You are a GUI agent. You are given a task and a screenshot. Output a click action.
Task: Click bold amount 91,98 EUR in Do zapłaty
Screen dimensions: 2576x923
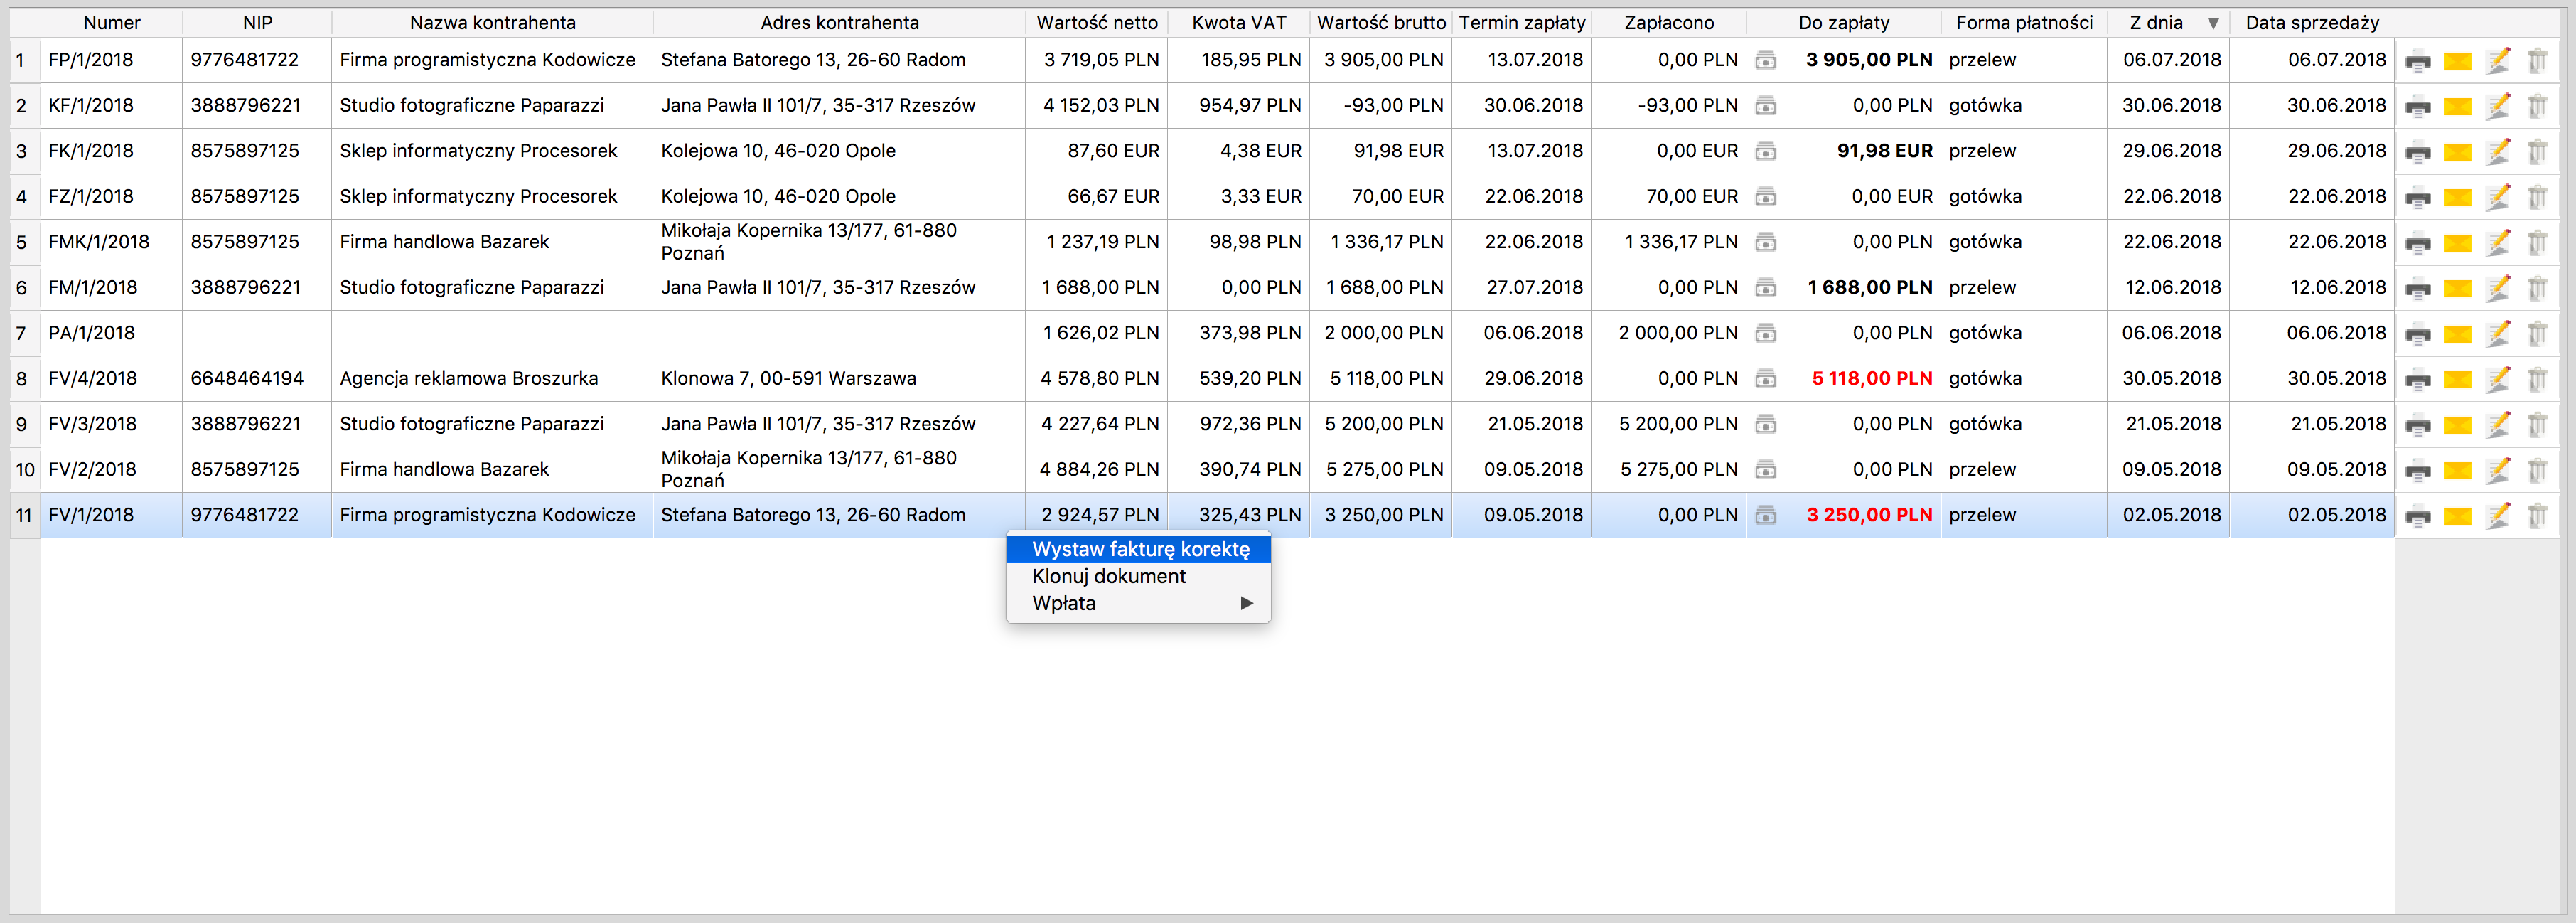click(x=1885, y=151)
